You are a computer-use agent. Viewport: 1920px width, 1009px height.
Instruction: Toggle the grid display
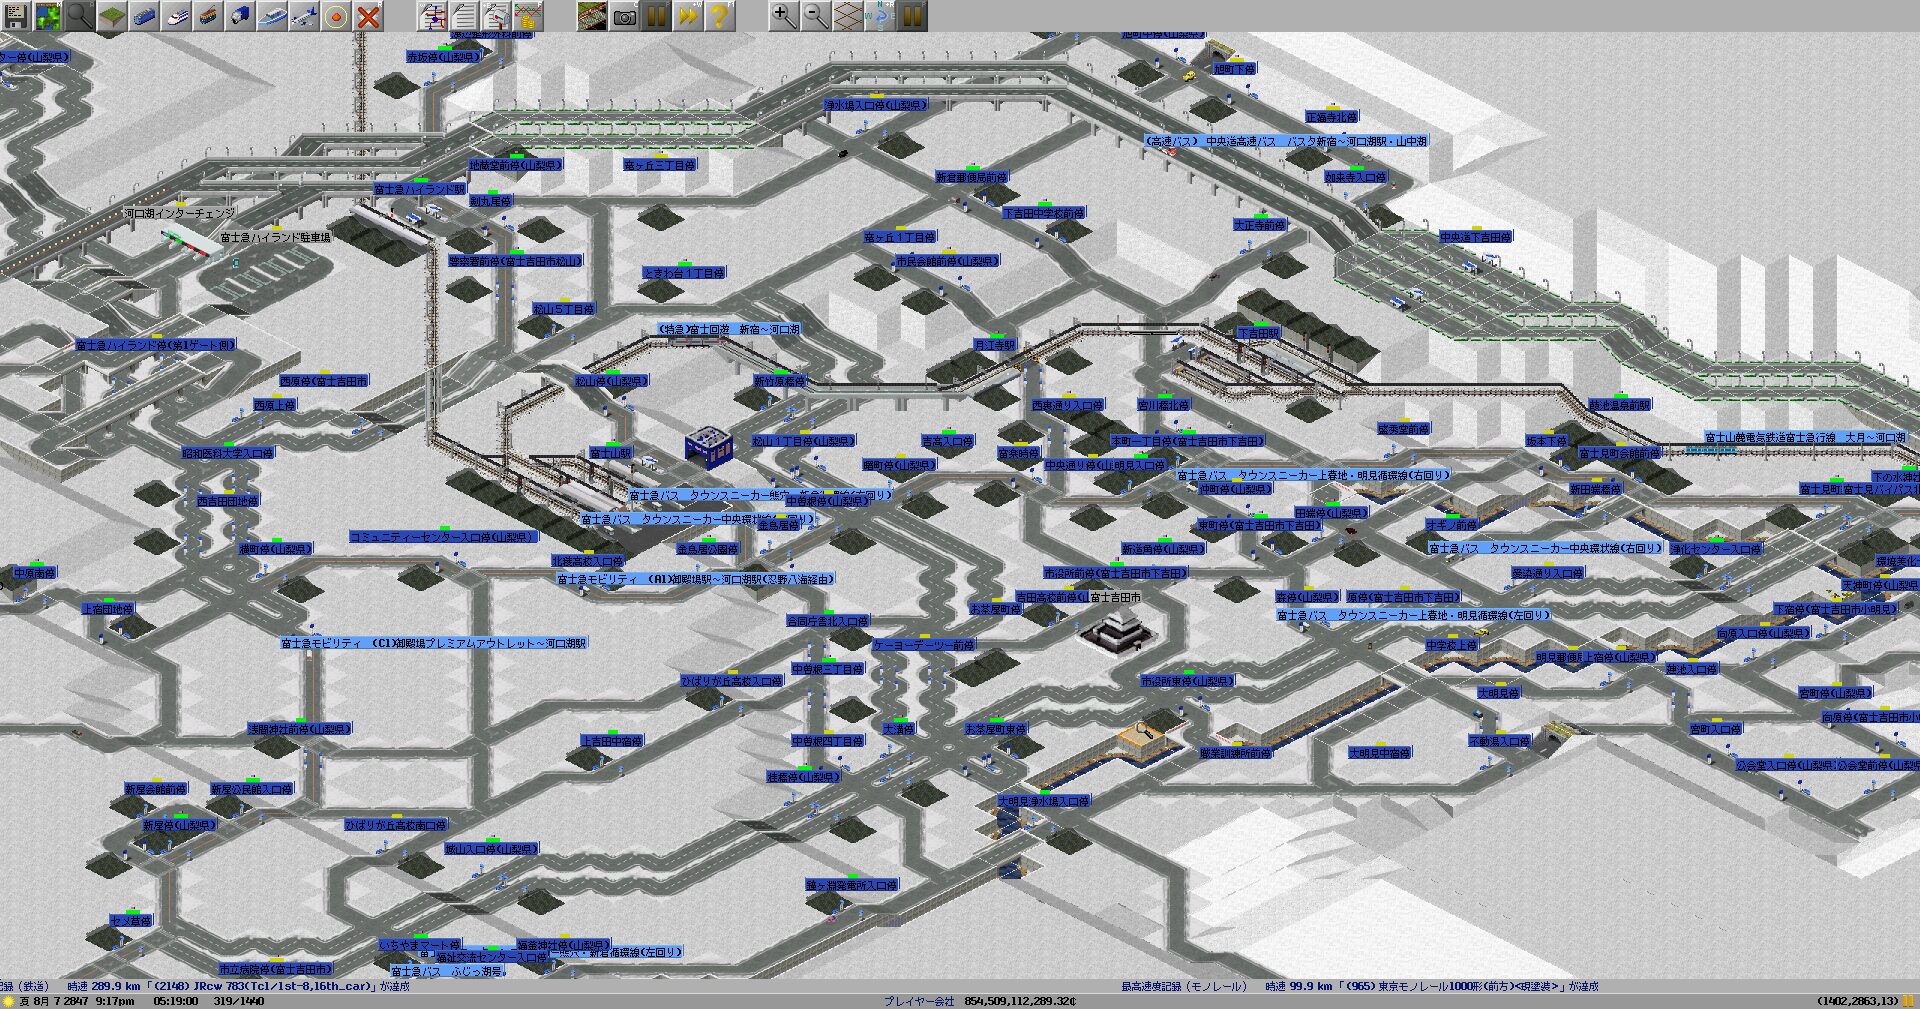coord(848,16)
